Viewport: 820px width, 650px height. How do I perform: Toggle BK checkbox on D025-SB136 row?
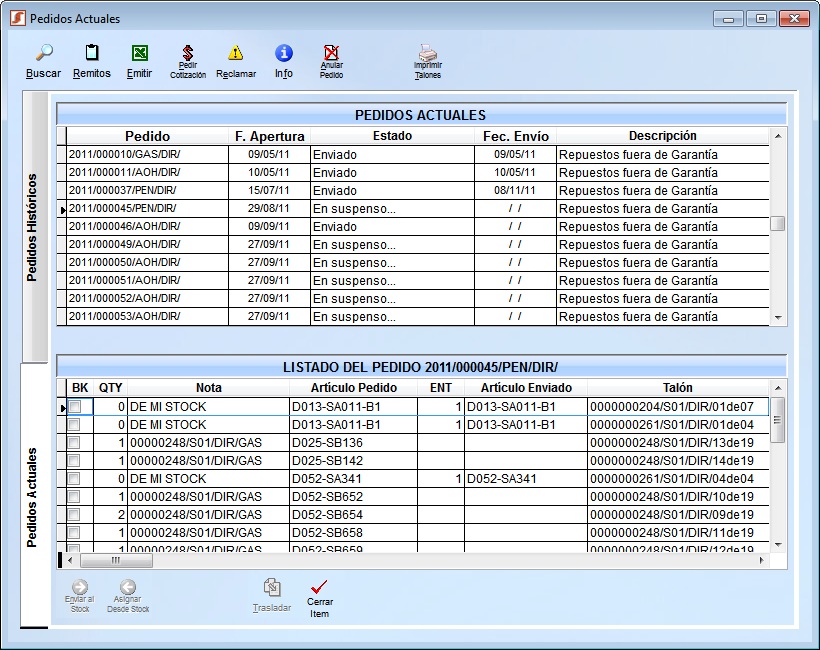coord(75,443)
